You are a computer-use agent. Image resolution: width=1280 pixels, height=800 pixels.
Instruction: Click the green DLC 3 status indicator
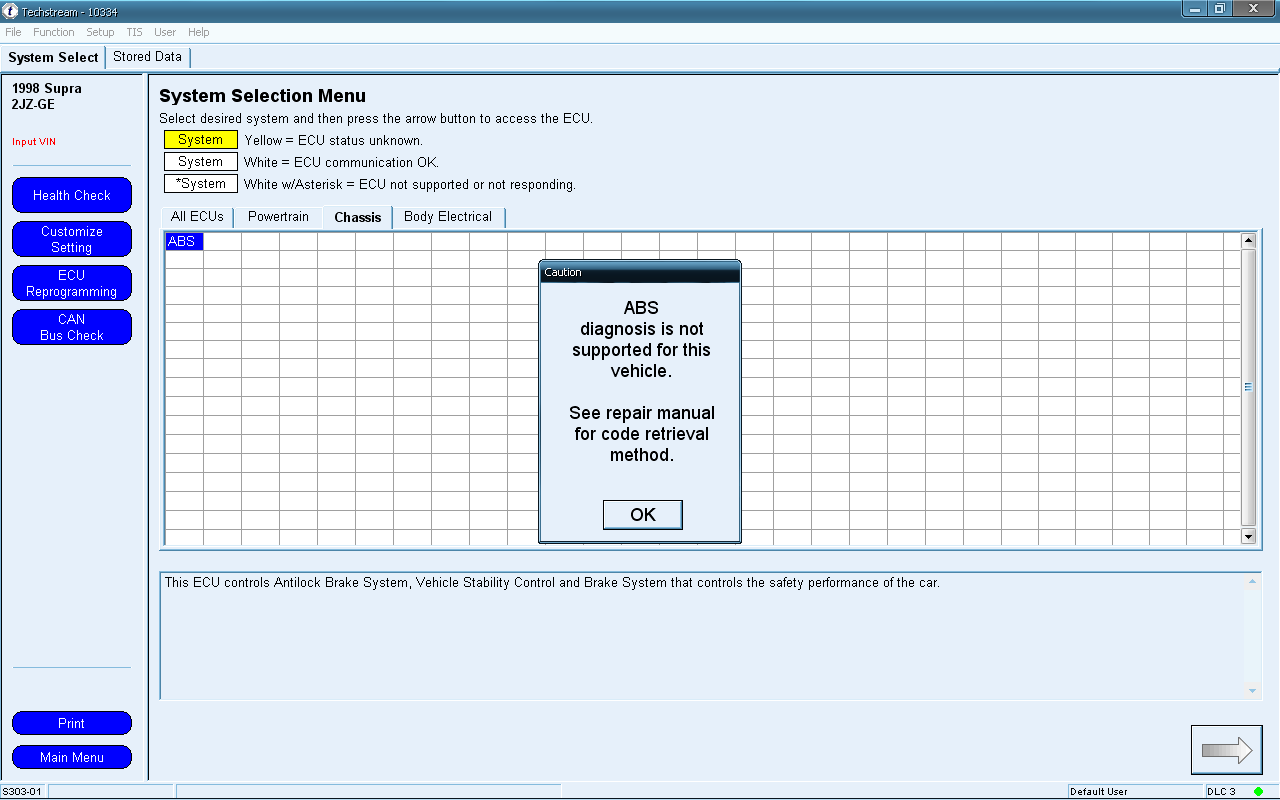coord(1259,792)
